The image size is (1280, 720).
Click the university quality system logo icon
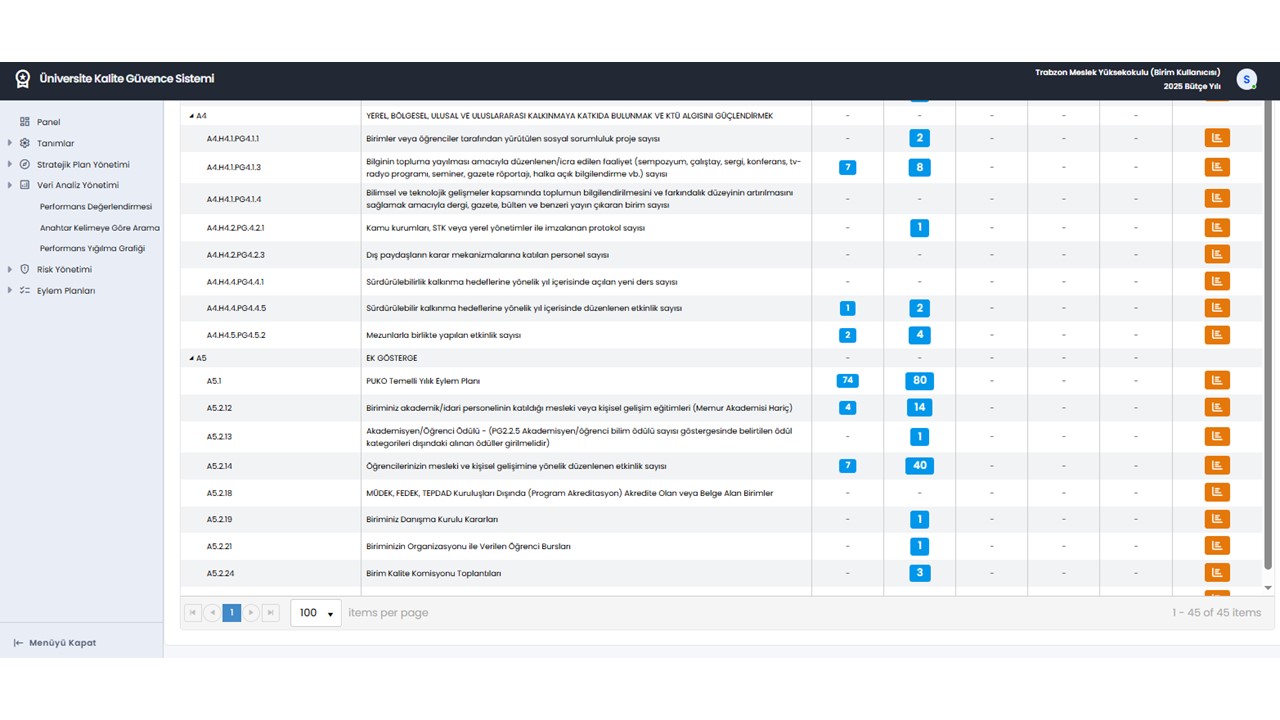[23, 79]
